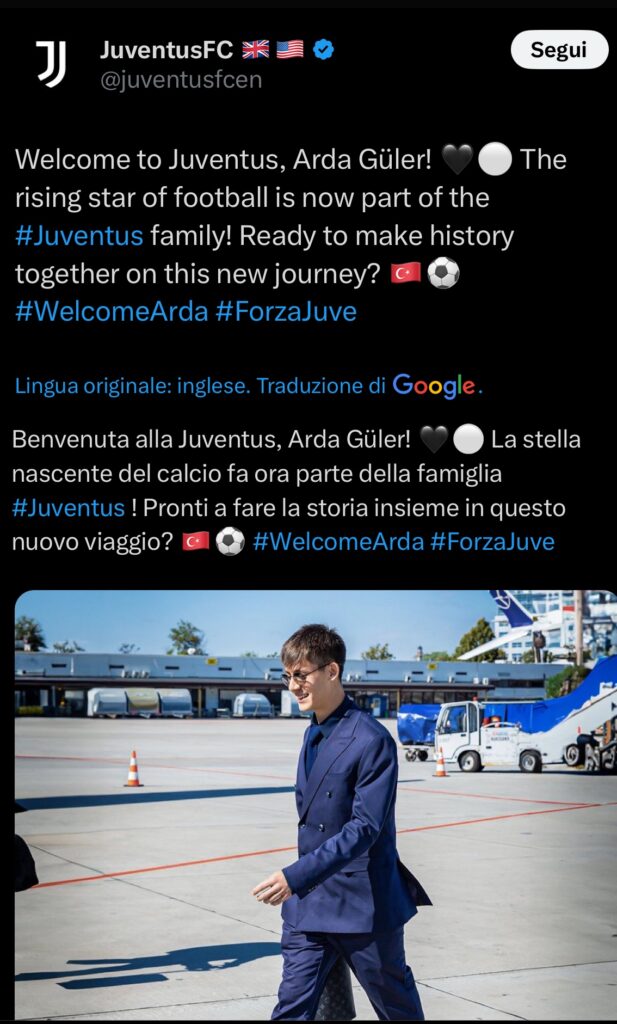617x1024 pixels.
Task: Open the airport photo attached to tweet
Action: click(315, 805)
